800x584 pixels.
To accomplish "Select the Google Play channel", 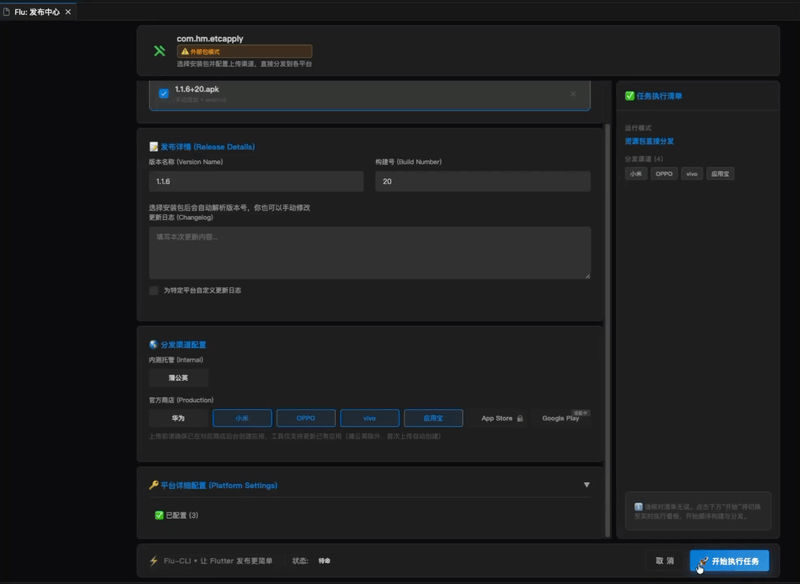I will (x=561, y=418).
